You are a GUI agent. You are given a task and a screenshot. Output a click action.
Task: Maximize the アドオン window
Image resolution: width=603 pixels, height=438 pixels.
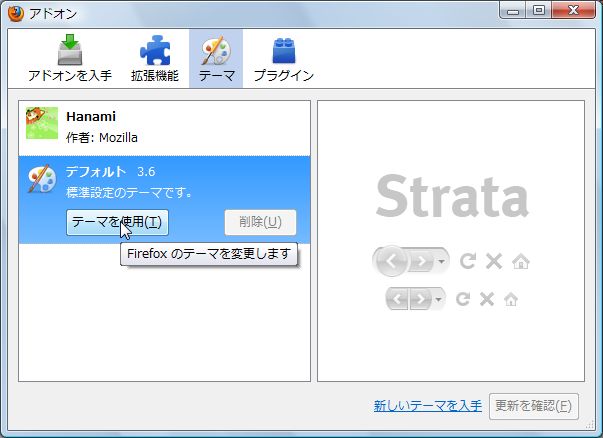coord(539,10)
